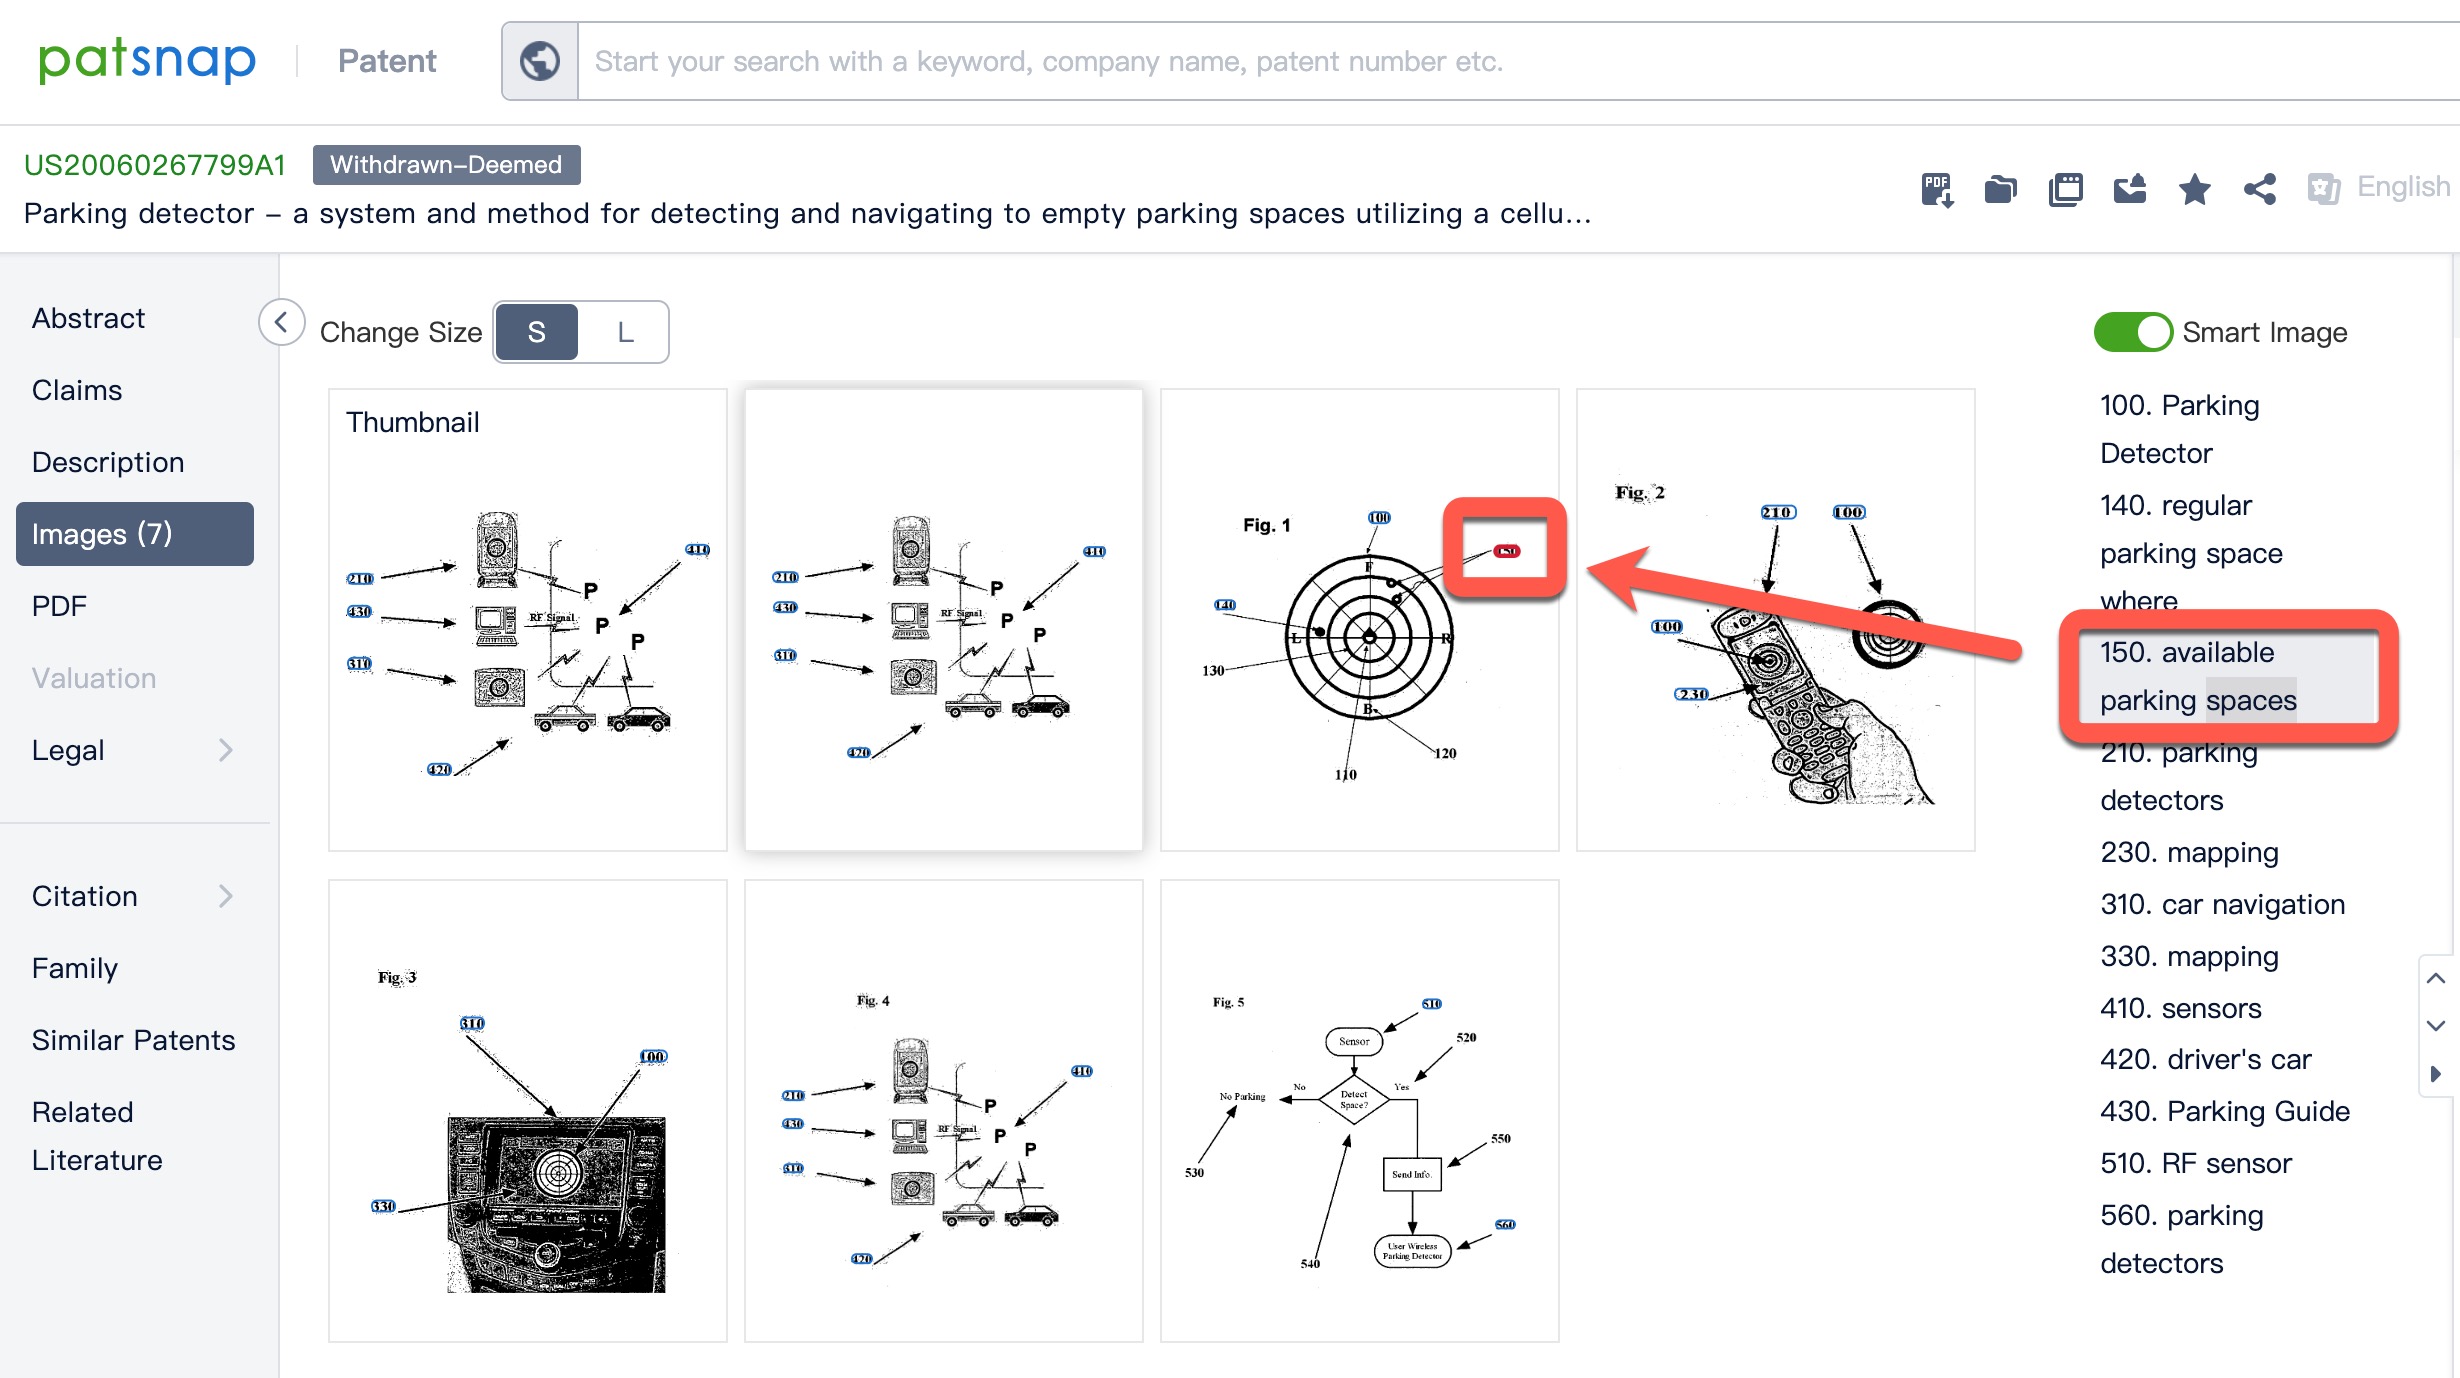Screen dimensions: 2460x1378
Task: Click the globe icon beside search box
Action: [x=540, y=61]
